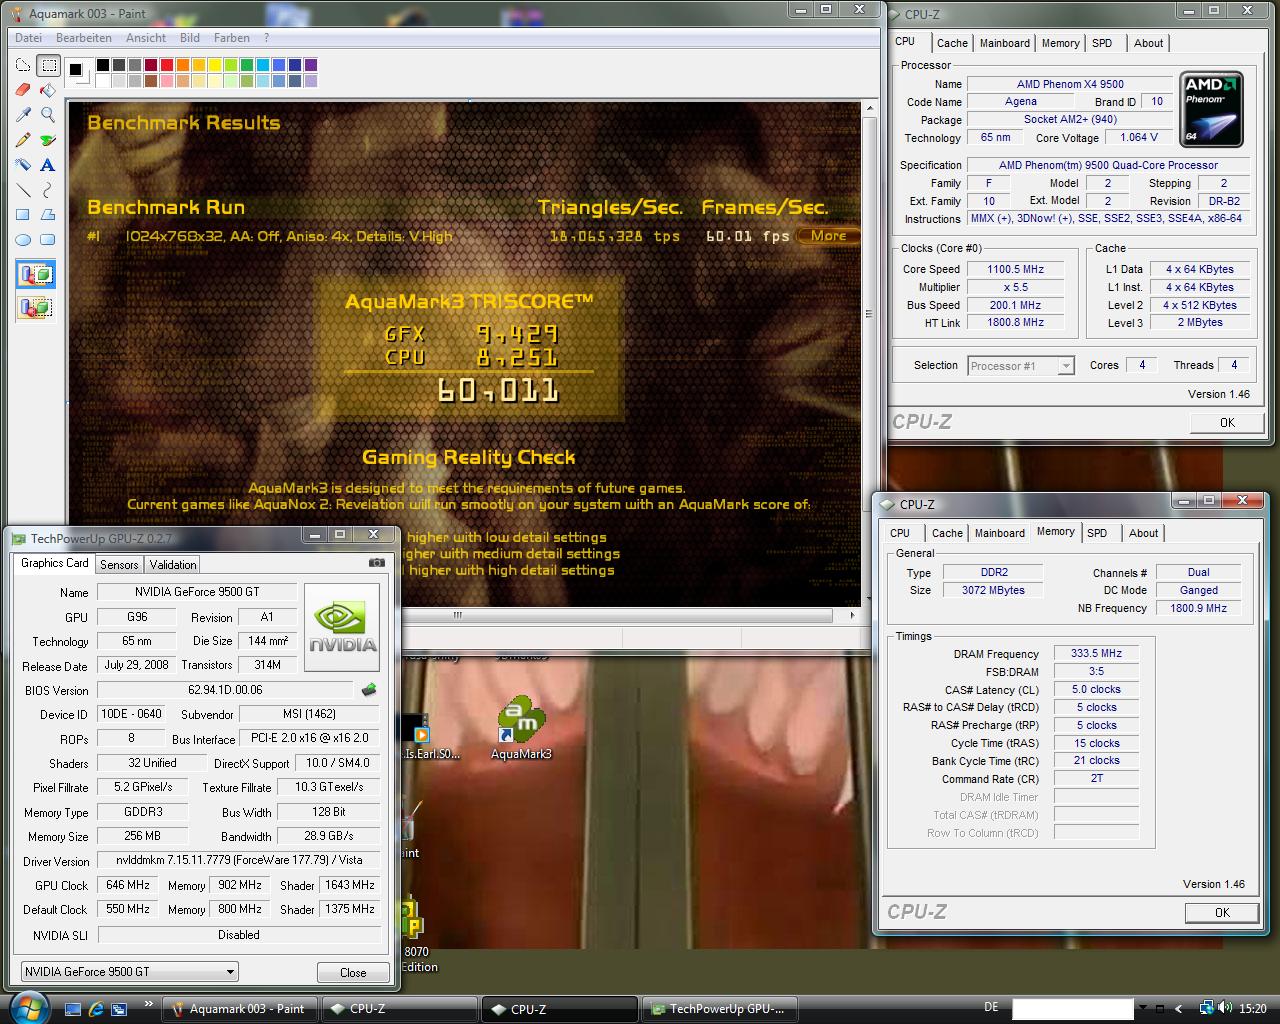Choose the Brush tool in Paint

point(47,140)
